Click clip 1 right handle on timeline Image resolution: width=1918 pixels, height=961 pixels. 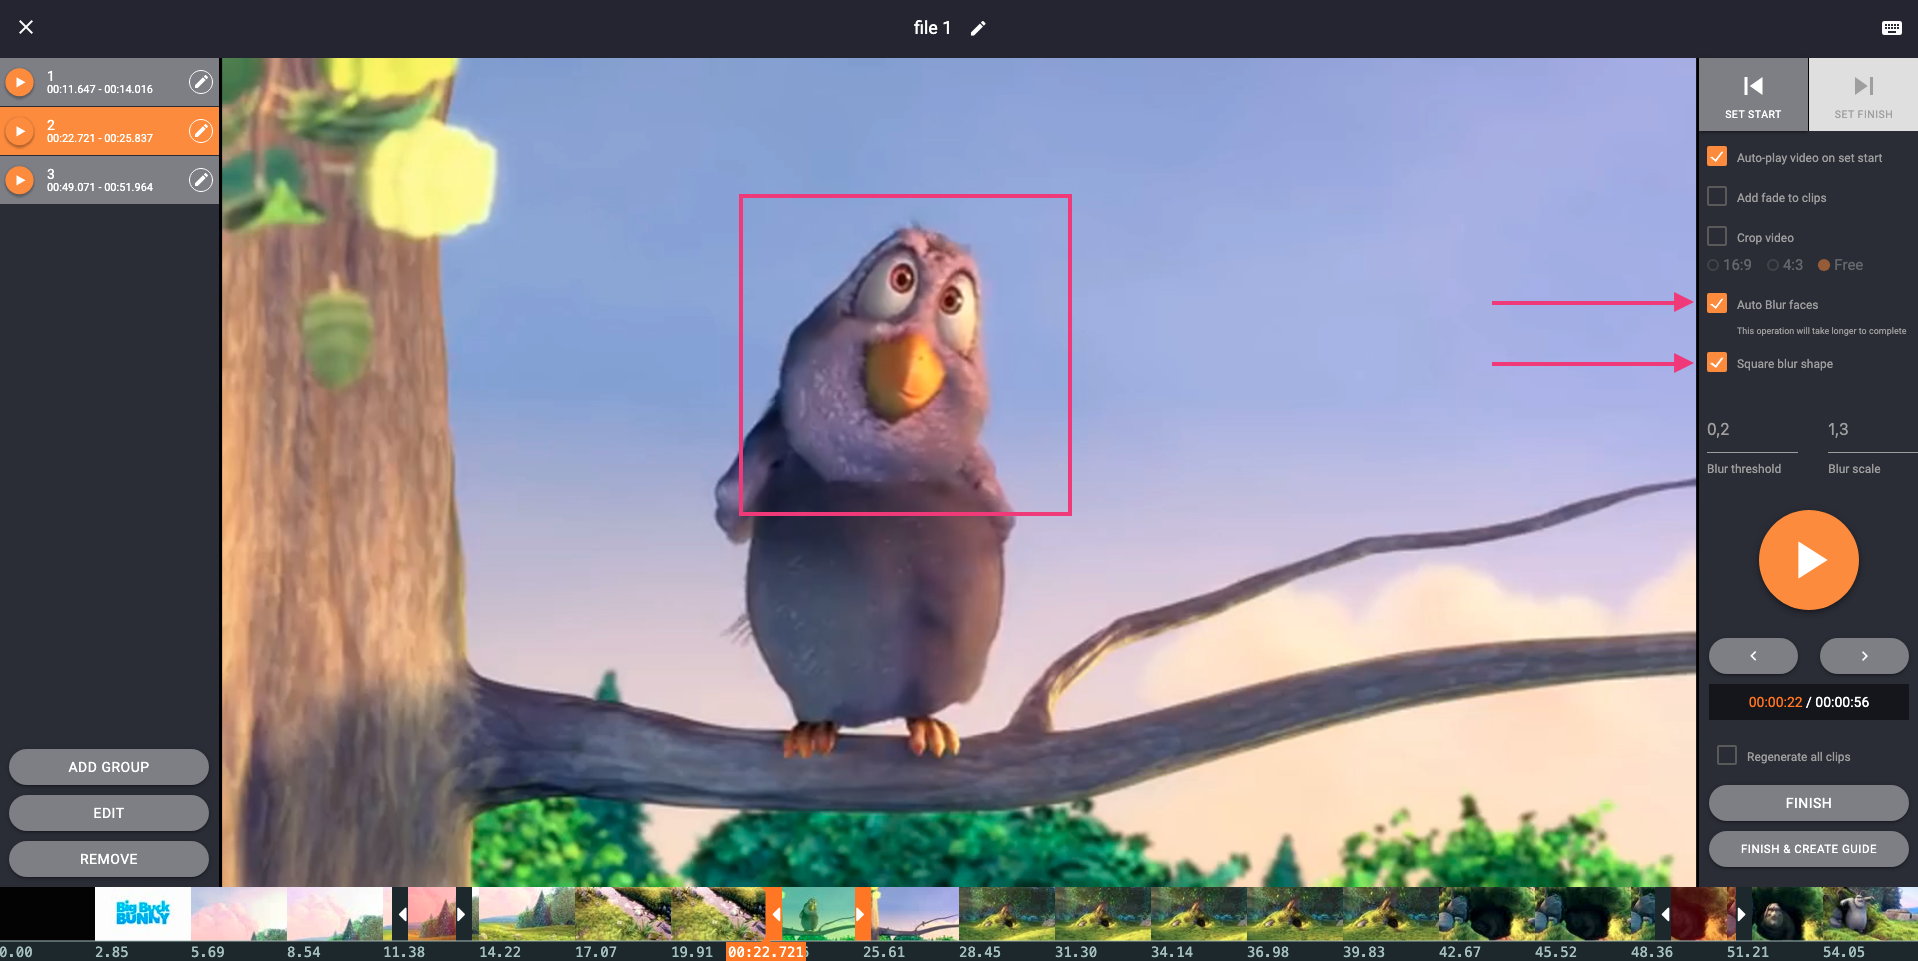click(463, 914)
